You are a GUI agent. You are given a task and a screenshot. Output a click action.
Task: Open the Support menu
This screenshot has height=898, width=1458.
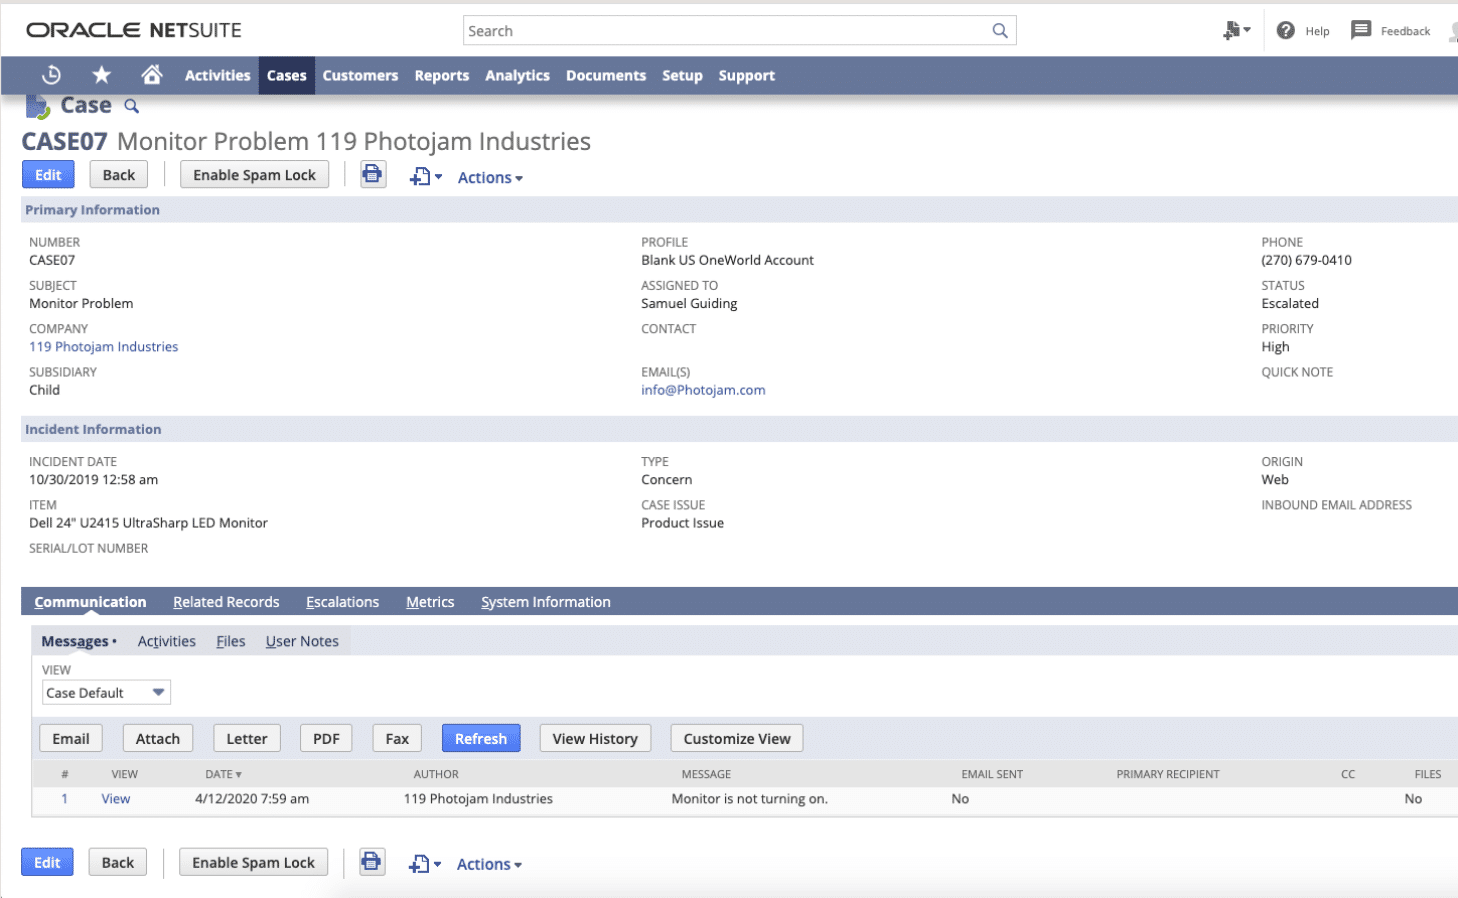coord(746,75)
